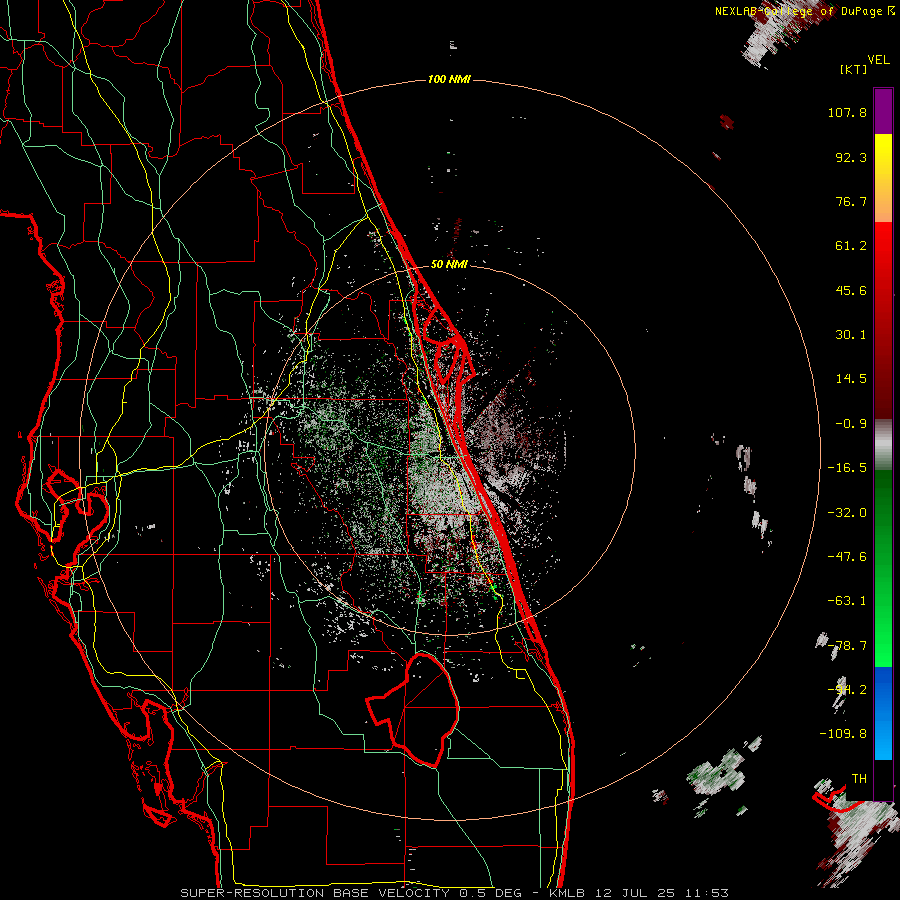Click the "100 NMI" range ring label
The height and width of the screenshot is (900, 900).
(449, 79)
